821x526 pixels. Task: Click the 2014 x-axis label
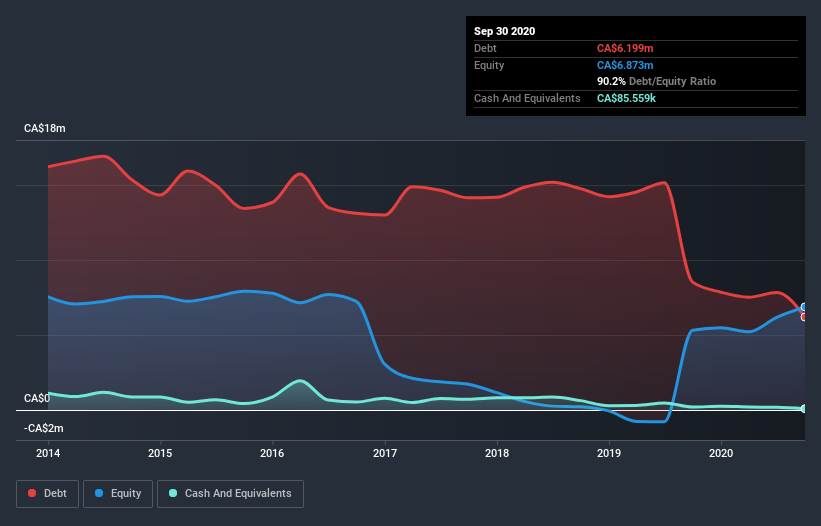point(48,453)
